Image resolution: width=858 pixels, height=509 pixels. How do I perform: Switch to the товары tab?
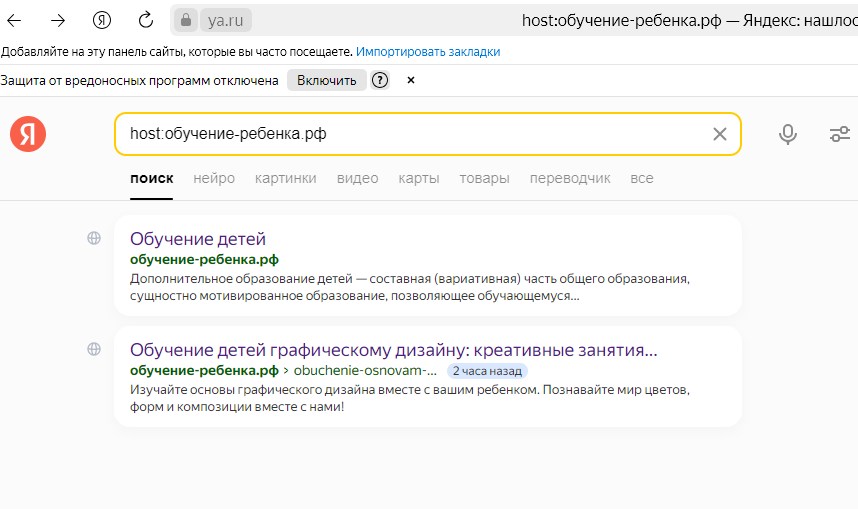484,178
